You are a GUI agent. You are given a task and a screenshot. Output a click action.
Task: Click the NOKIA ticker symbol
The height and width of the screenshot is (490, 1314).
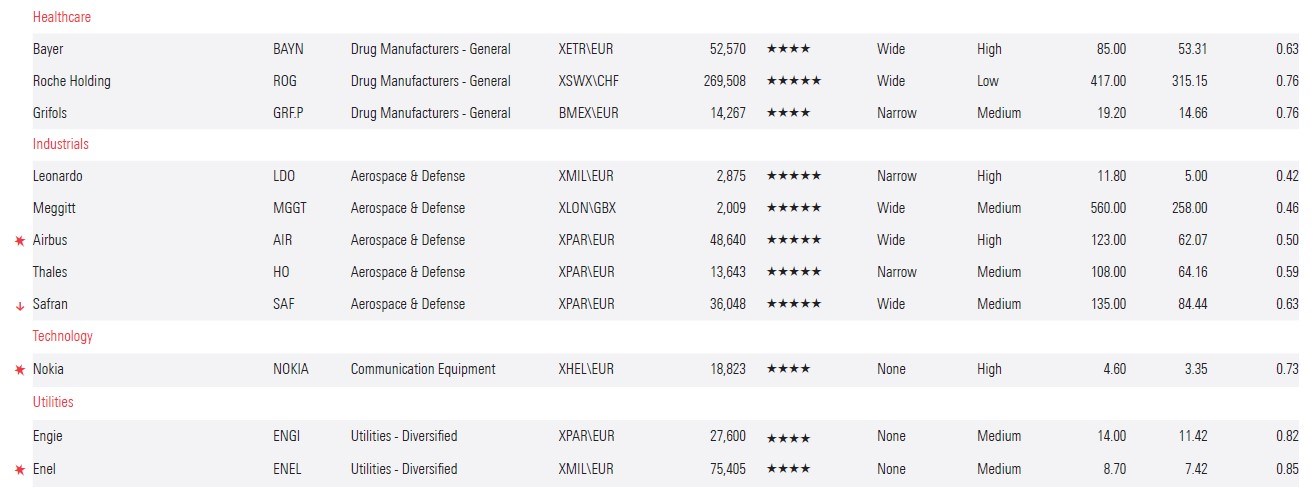[291, 369]
